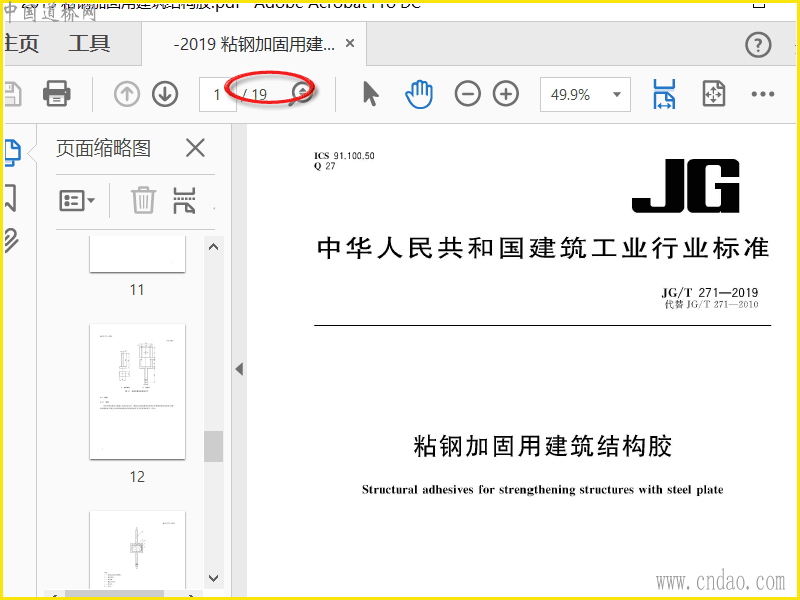
Task: Click the page number input field
Action: click(218, 94)
